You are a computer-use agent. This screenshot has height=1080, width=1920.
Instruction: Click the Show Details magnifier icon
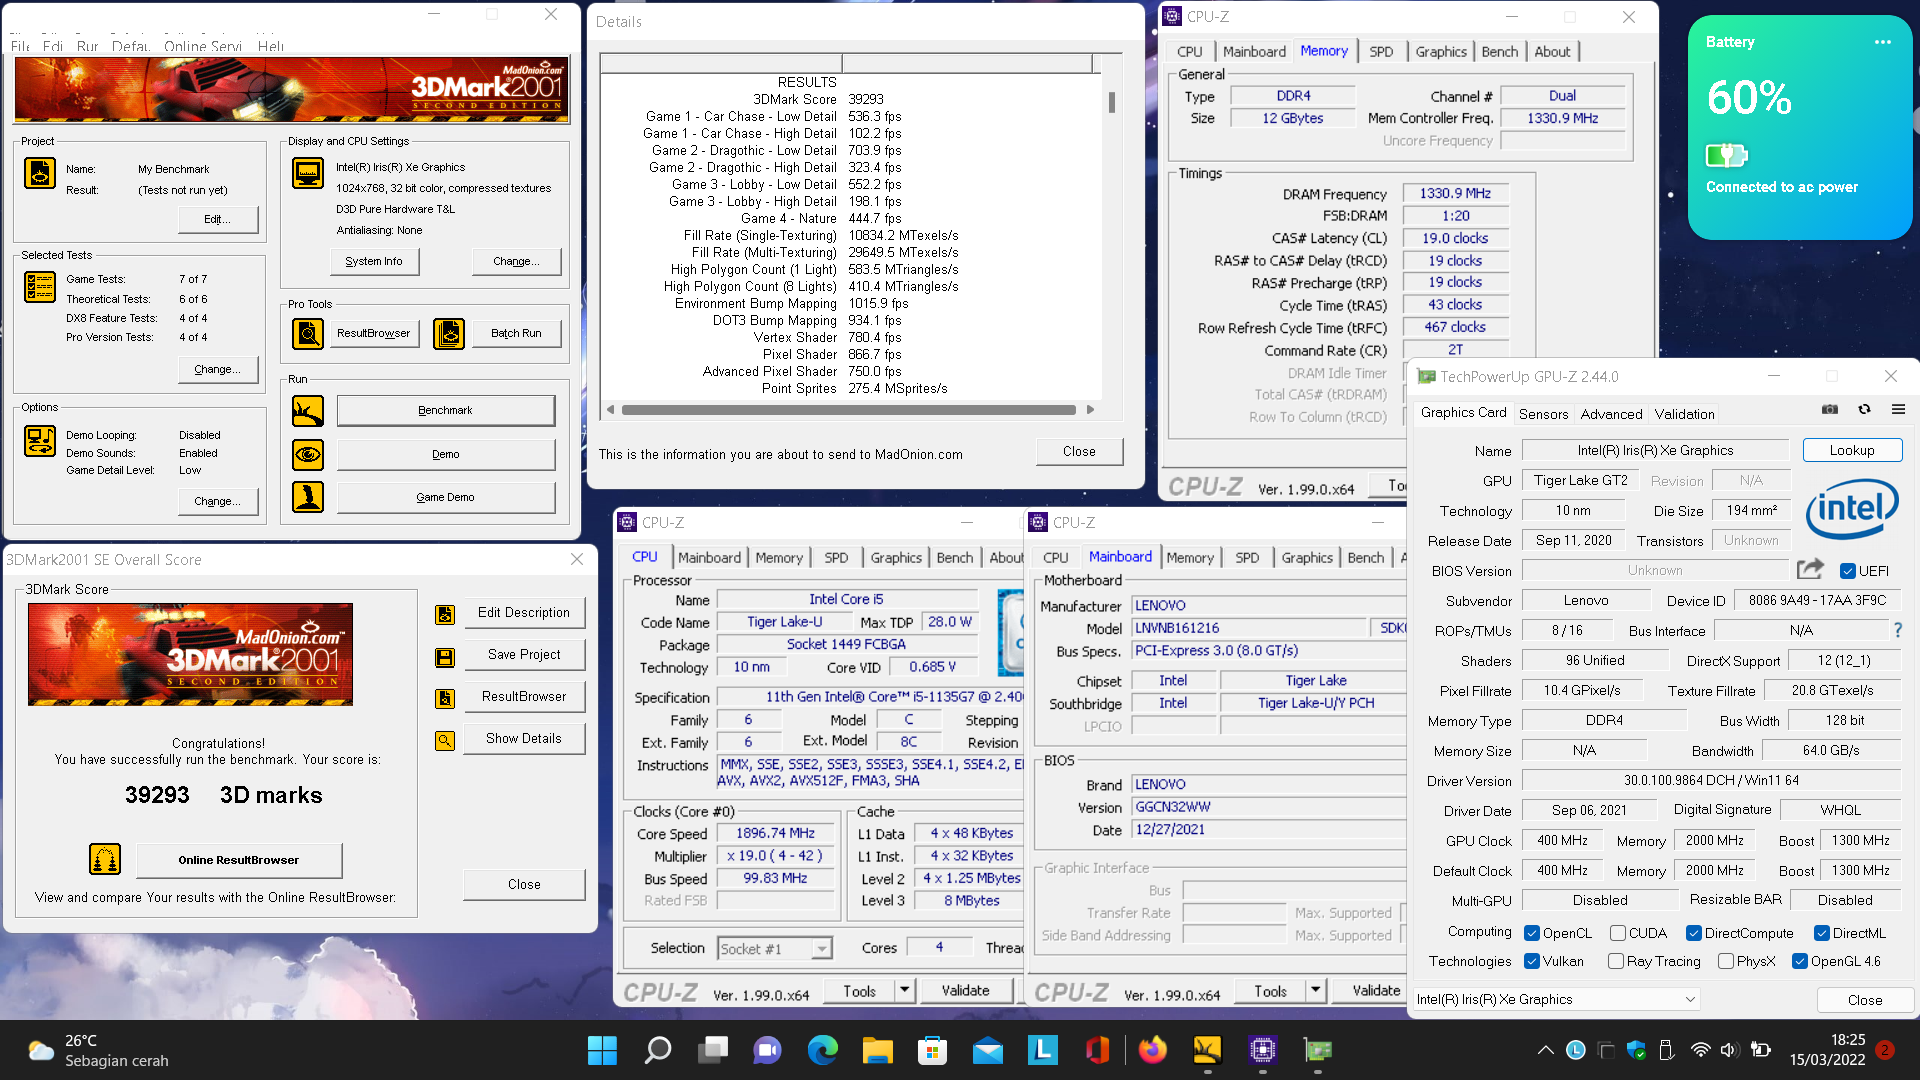click(x=445, y=740)
